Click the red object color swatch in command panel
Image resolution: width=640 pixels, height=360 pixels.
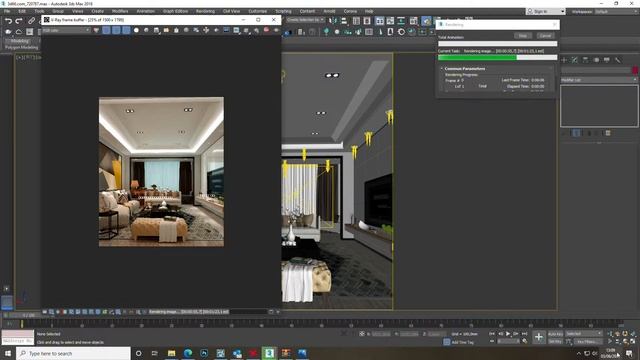635,70
